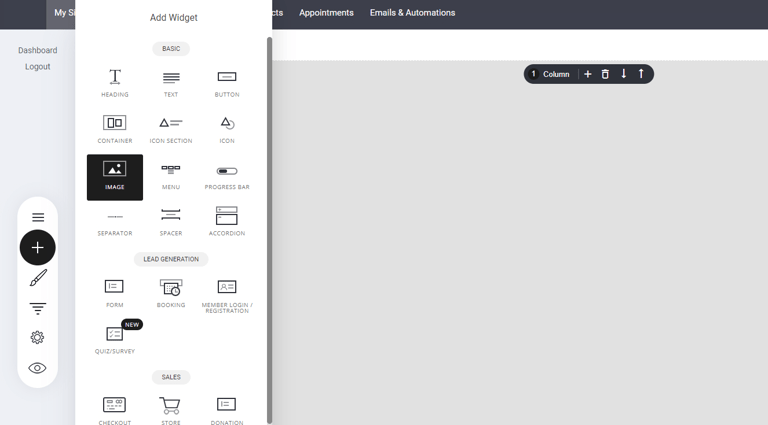Viewport: 768px width, 425px height.
Task: Add the Icon Section widget
Action: [x=171, y=129]
